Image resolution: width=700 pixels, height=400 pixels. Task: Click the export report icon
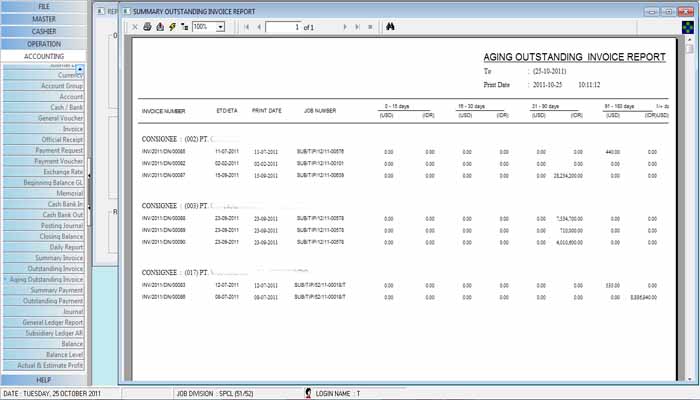point(159,27)
